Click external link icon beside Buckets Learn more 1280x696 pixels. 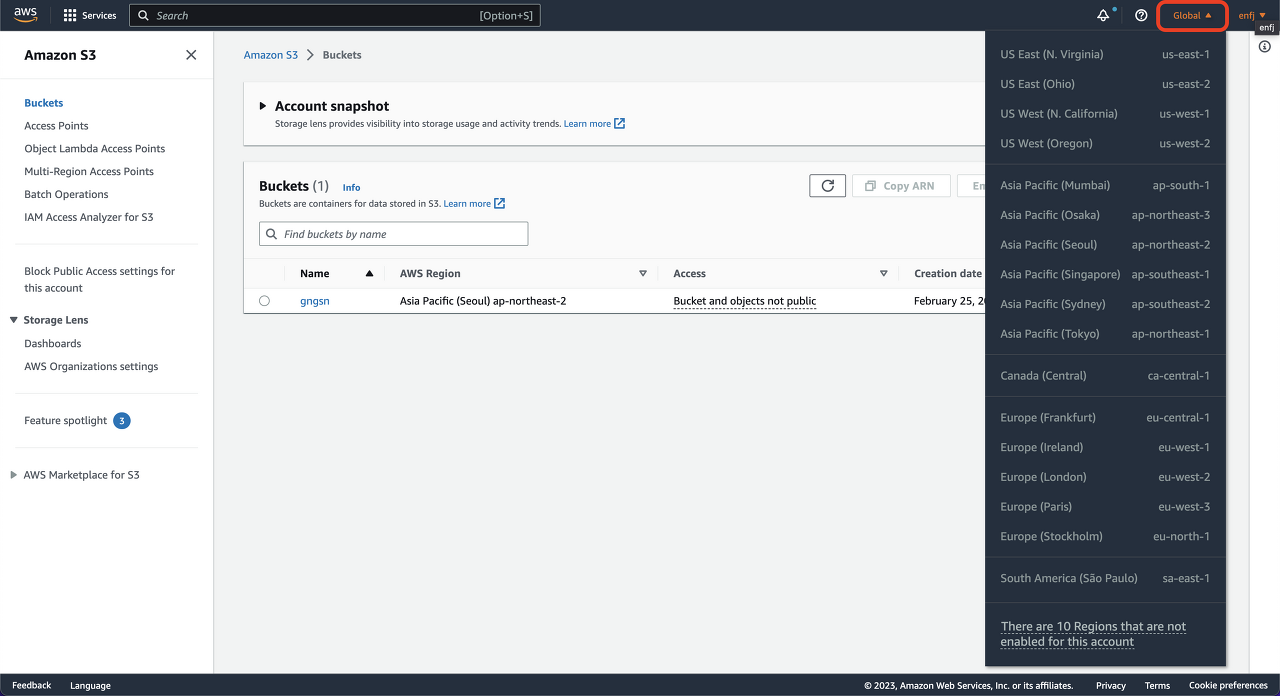500,204
